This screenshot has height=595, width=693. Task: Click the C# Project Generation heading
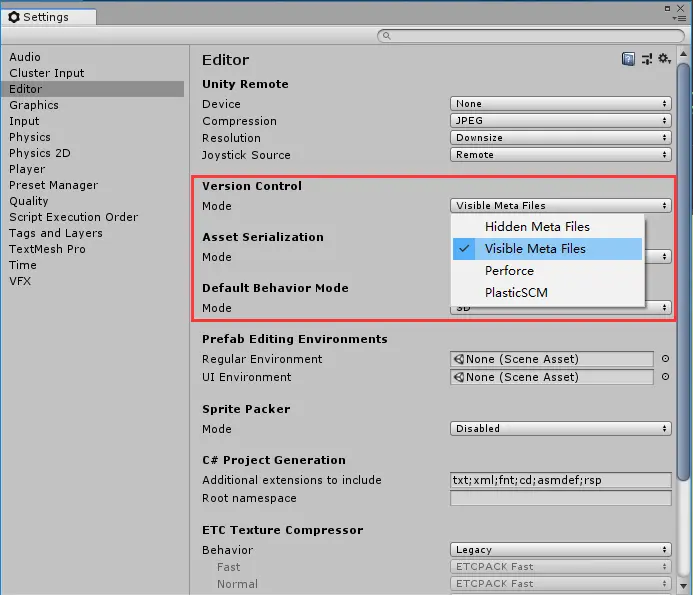(274, 460)
